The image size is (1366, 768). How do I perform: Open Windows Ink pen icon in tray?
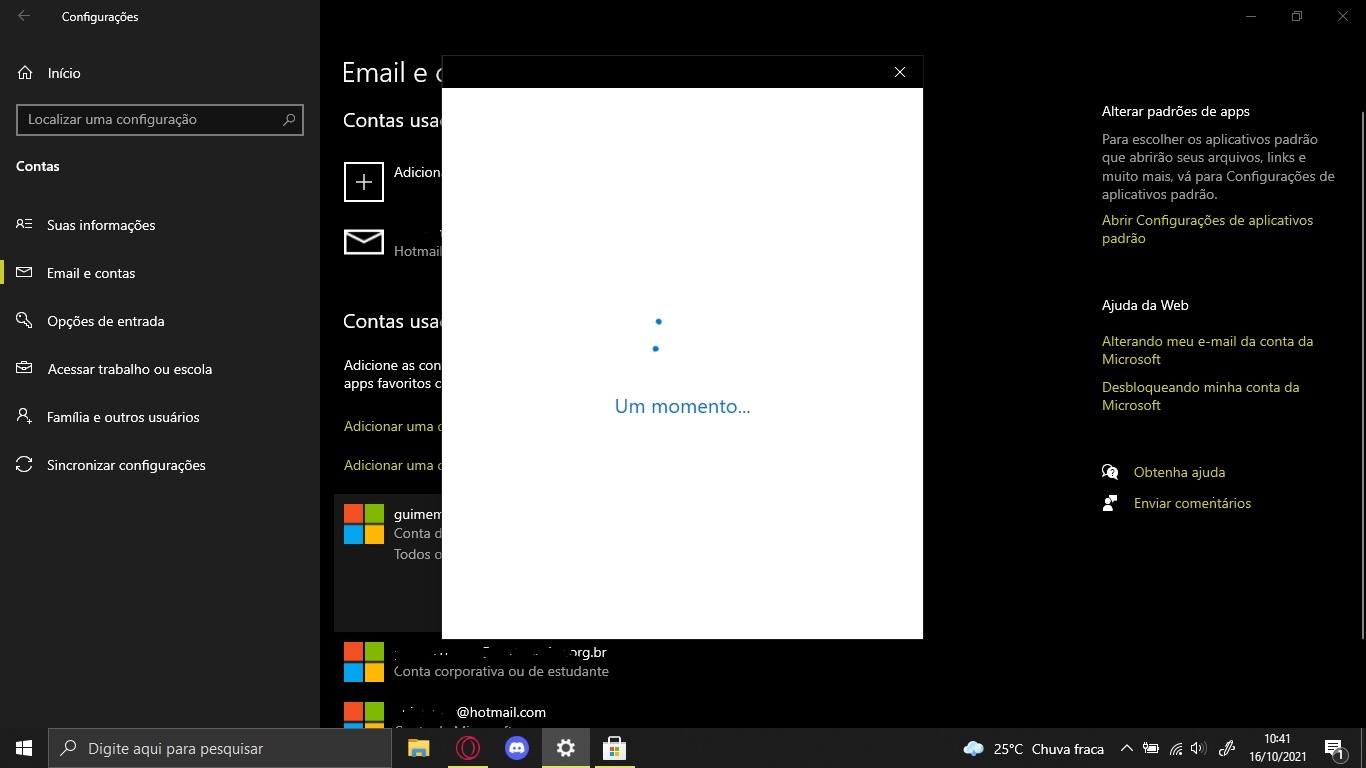tap(1228, 748)
